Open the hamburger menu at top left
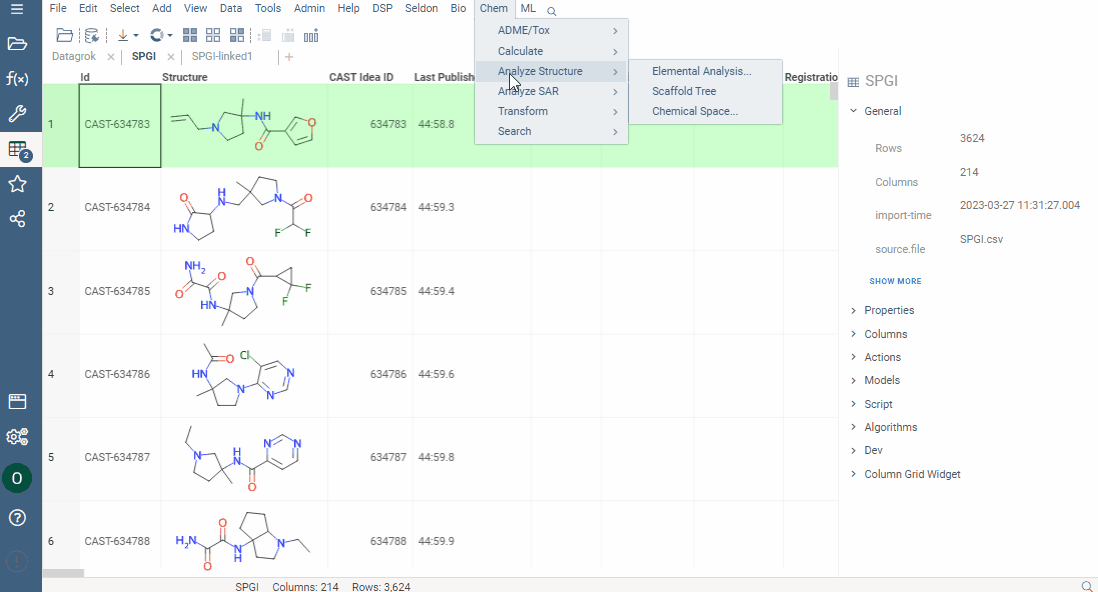Screen dimensions: 1098x592 (x=17, y=10)
